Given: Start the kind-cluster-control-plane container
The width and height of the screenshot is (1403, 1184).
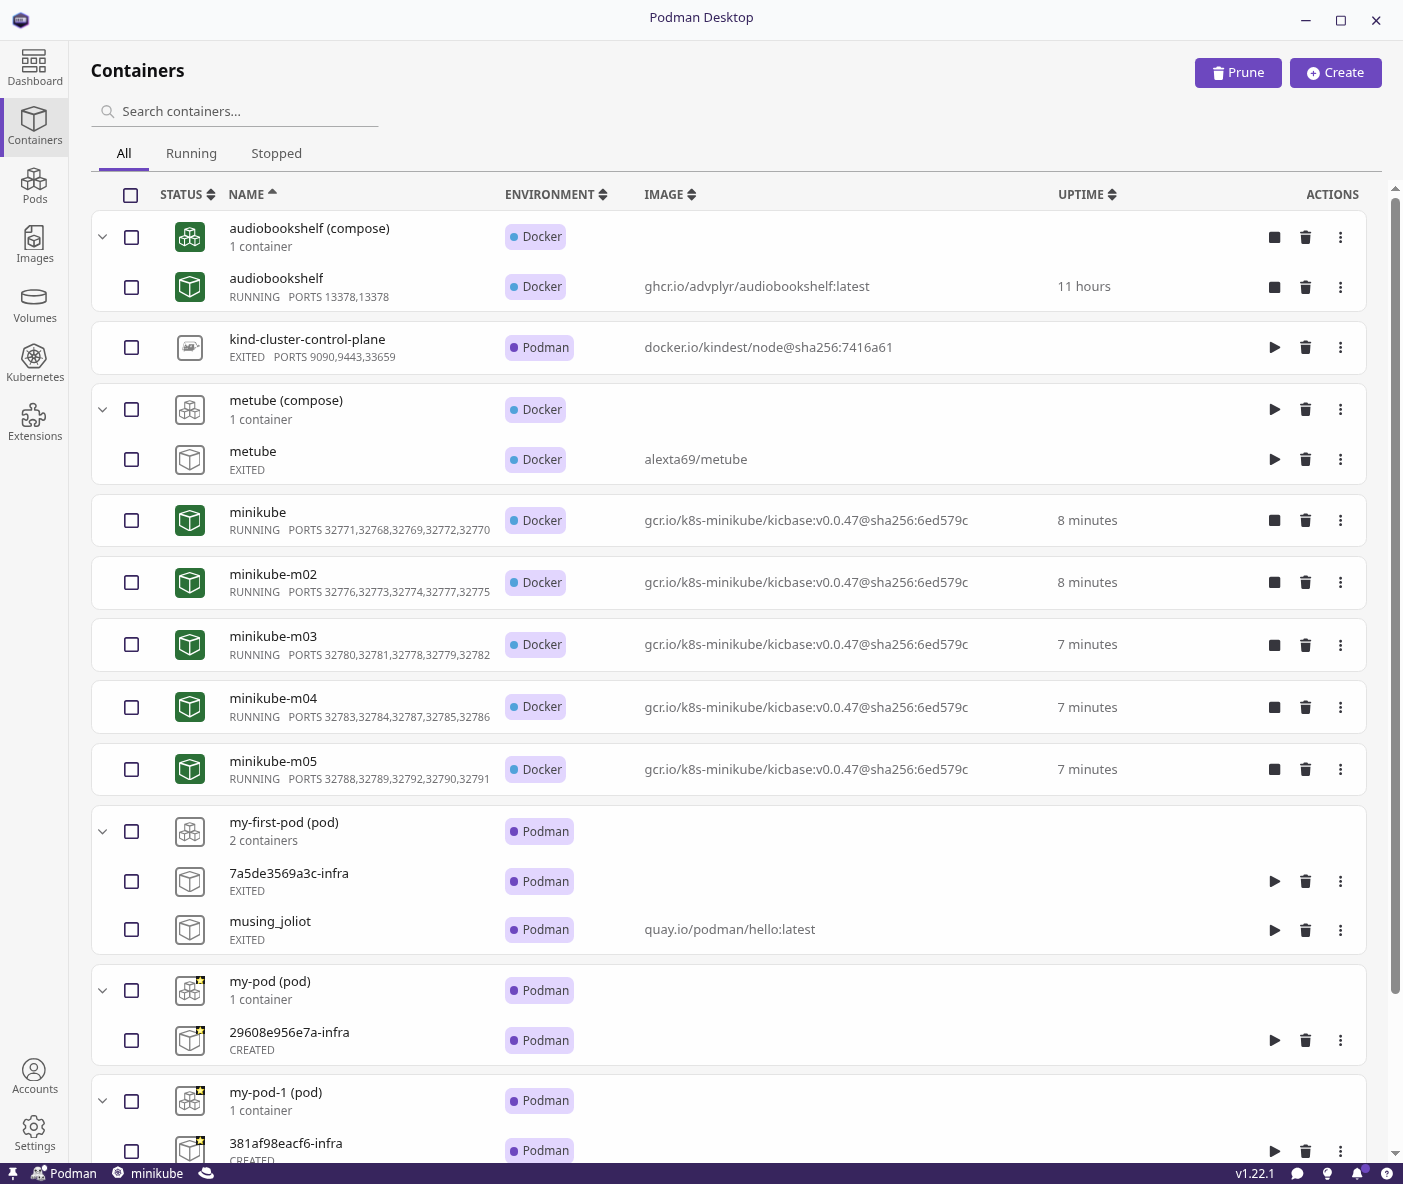Looking at the screenshot, I should (1274, 348).
